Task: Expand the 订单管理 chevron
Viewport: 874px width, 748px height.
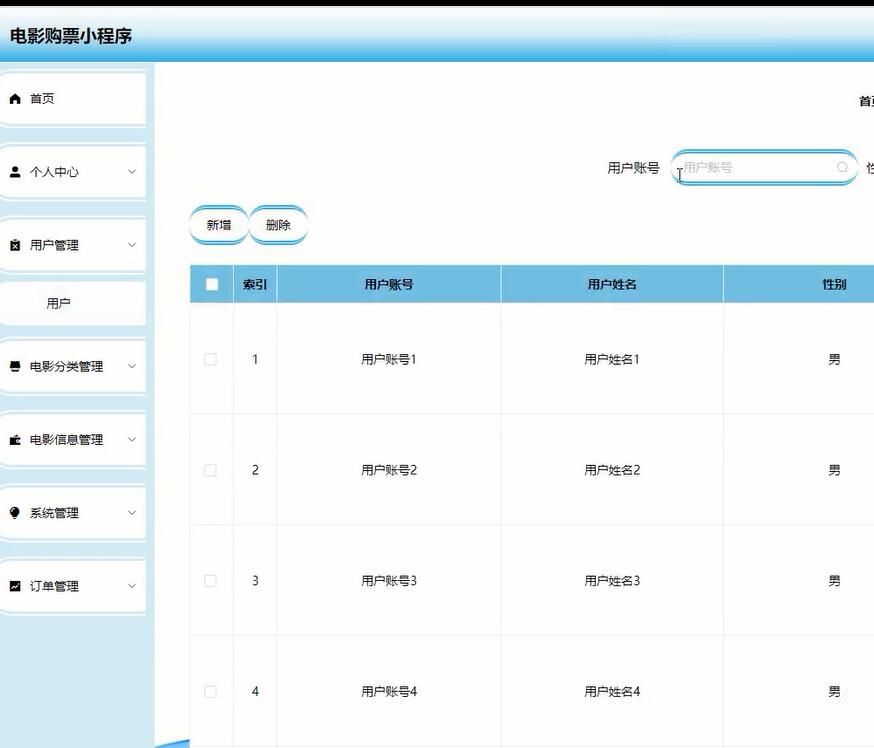Action: (132, 586)
